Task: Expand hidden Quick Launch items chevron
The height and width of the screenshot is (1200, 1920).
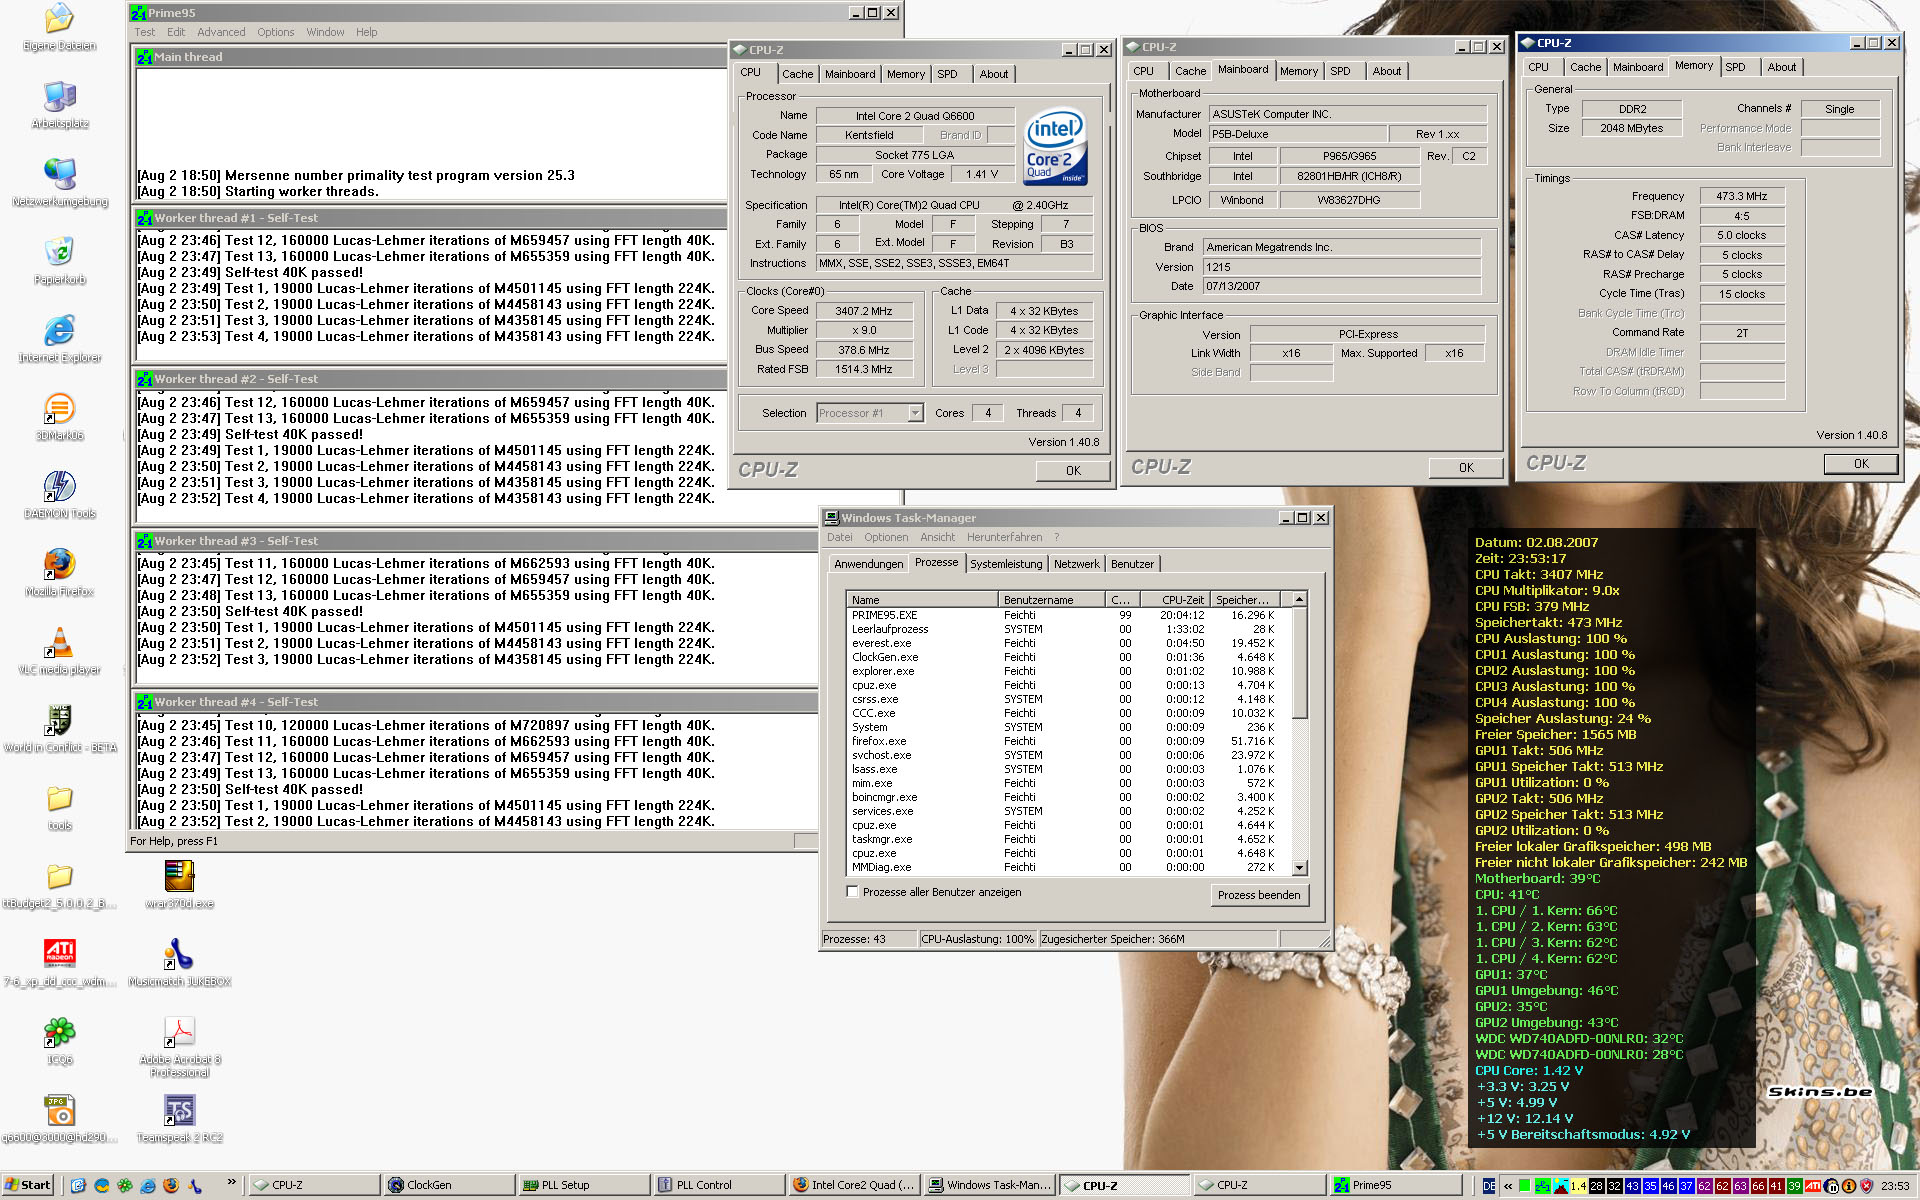Action: pyautogui.click(x=232, y=1182)
